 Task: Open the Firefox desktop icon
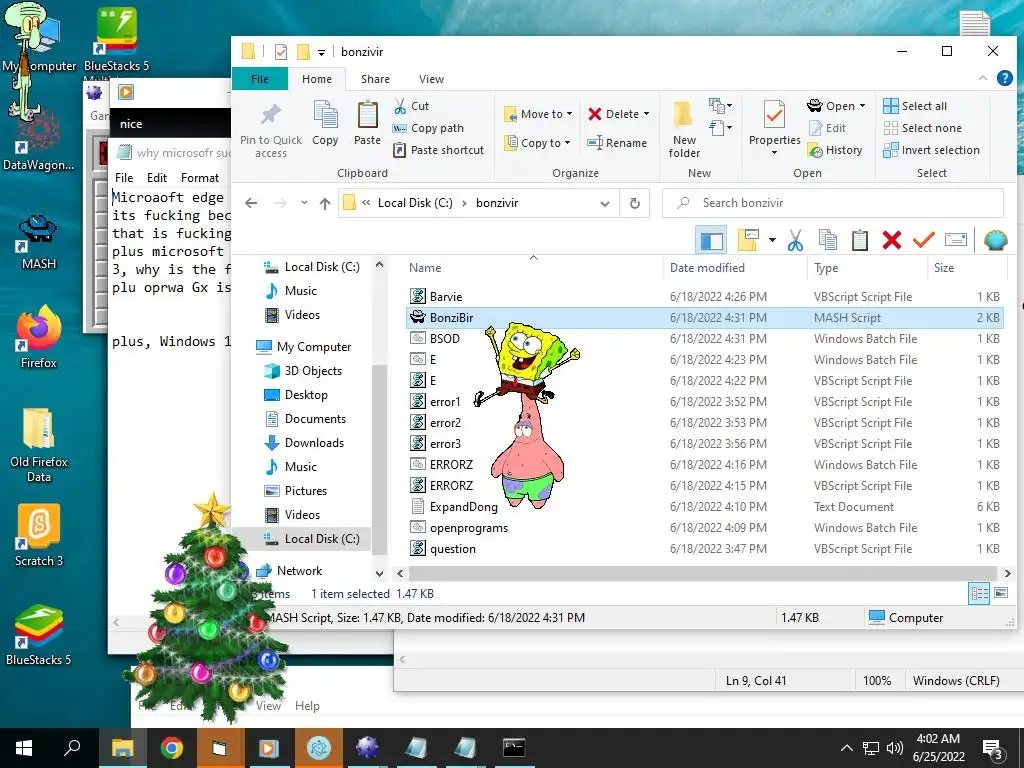point(39,337)
